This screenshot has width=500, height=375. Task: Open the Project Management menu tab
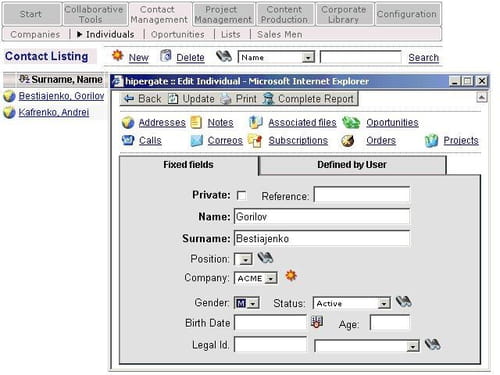(223, 14)
